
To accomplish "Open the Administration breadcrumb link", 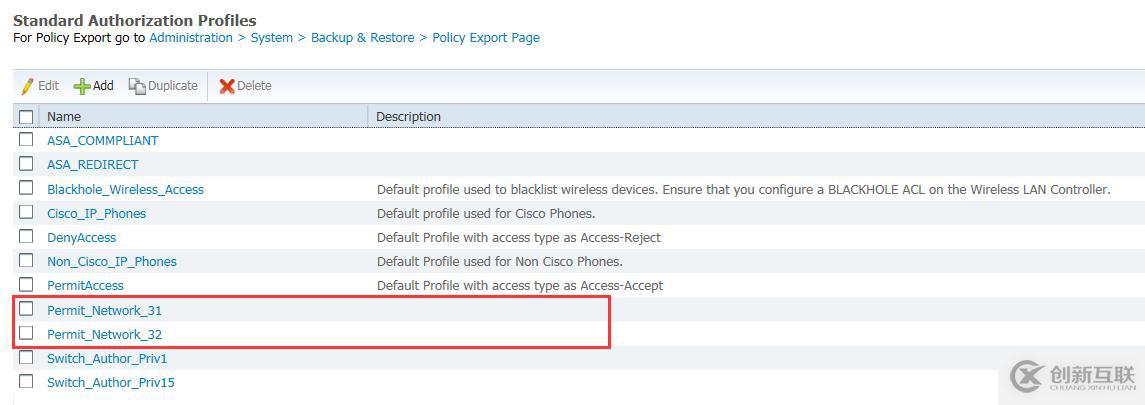I will [191, 38].
